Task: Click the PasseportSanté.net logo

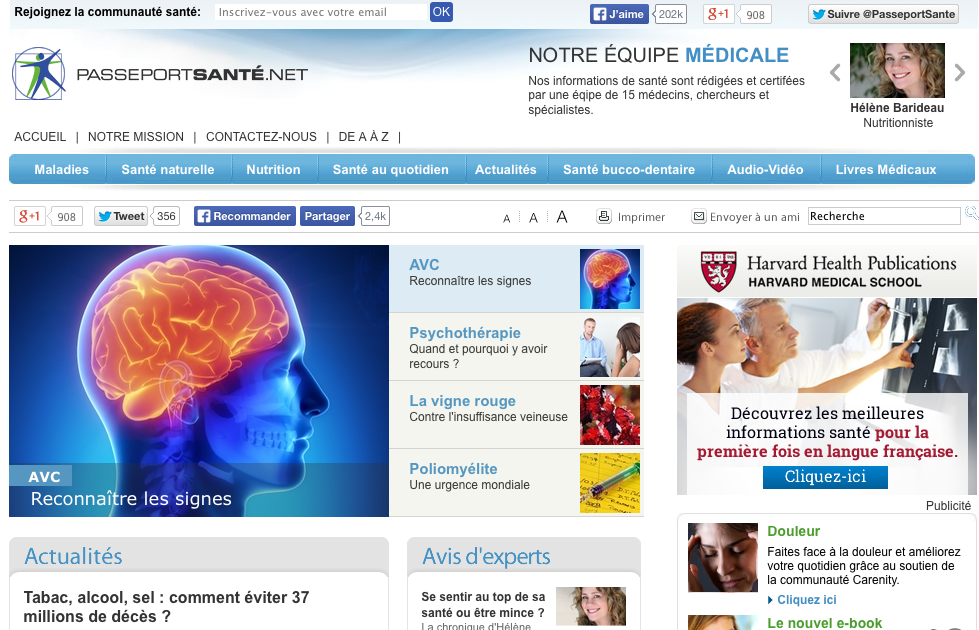Action: coord(160,74)
